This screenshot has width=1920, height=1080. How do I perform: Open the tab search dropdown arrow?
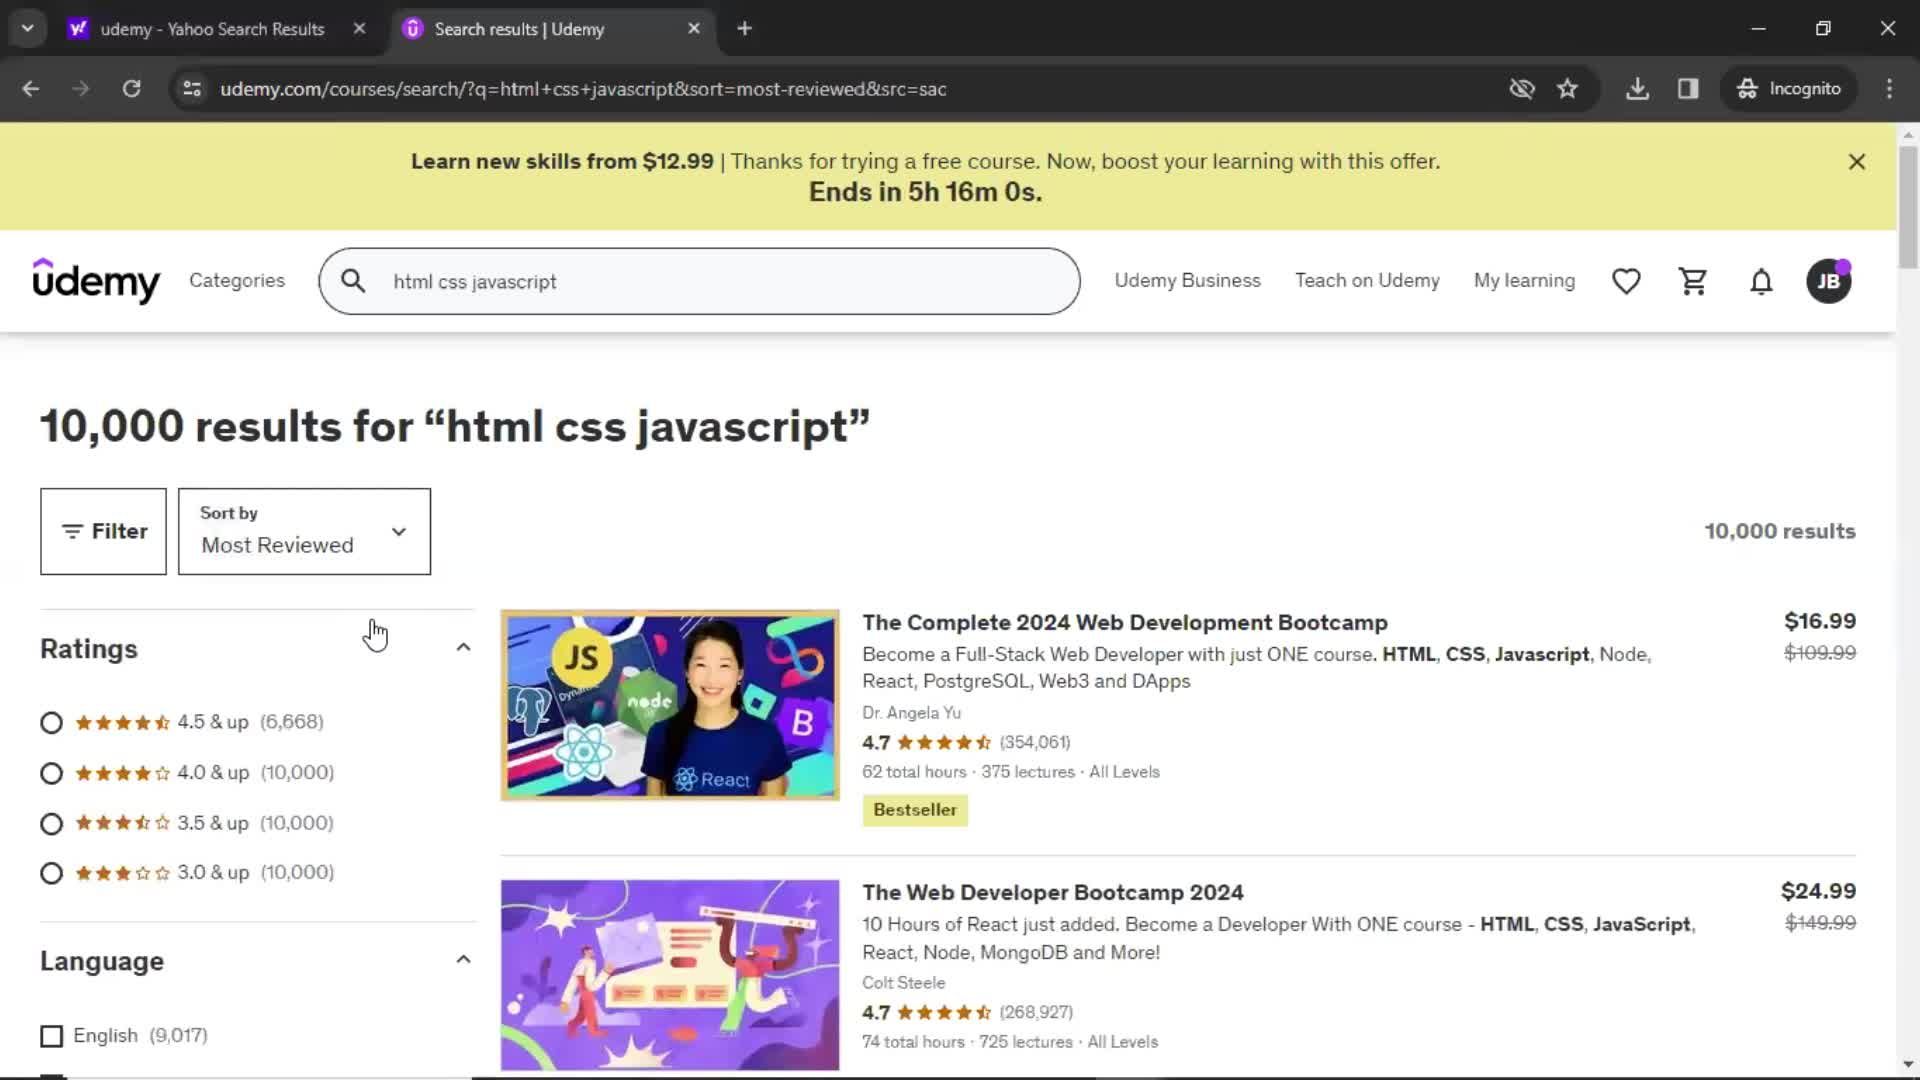(x=28, y=29)
